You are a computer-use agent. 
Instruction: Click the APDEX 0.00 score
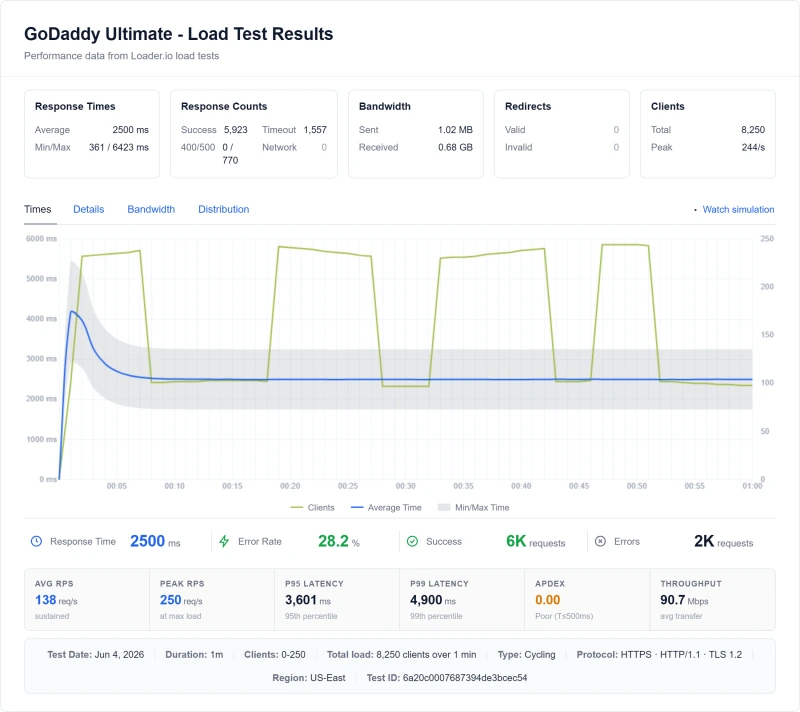(547, 600)
